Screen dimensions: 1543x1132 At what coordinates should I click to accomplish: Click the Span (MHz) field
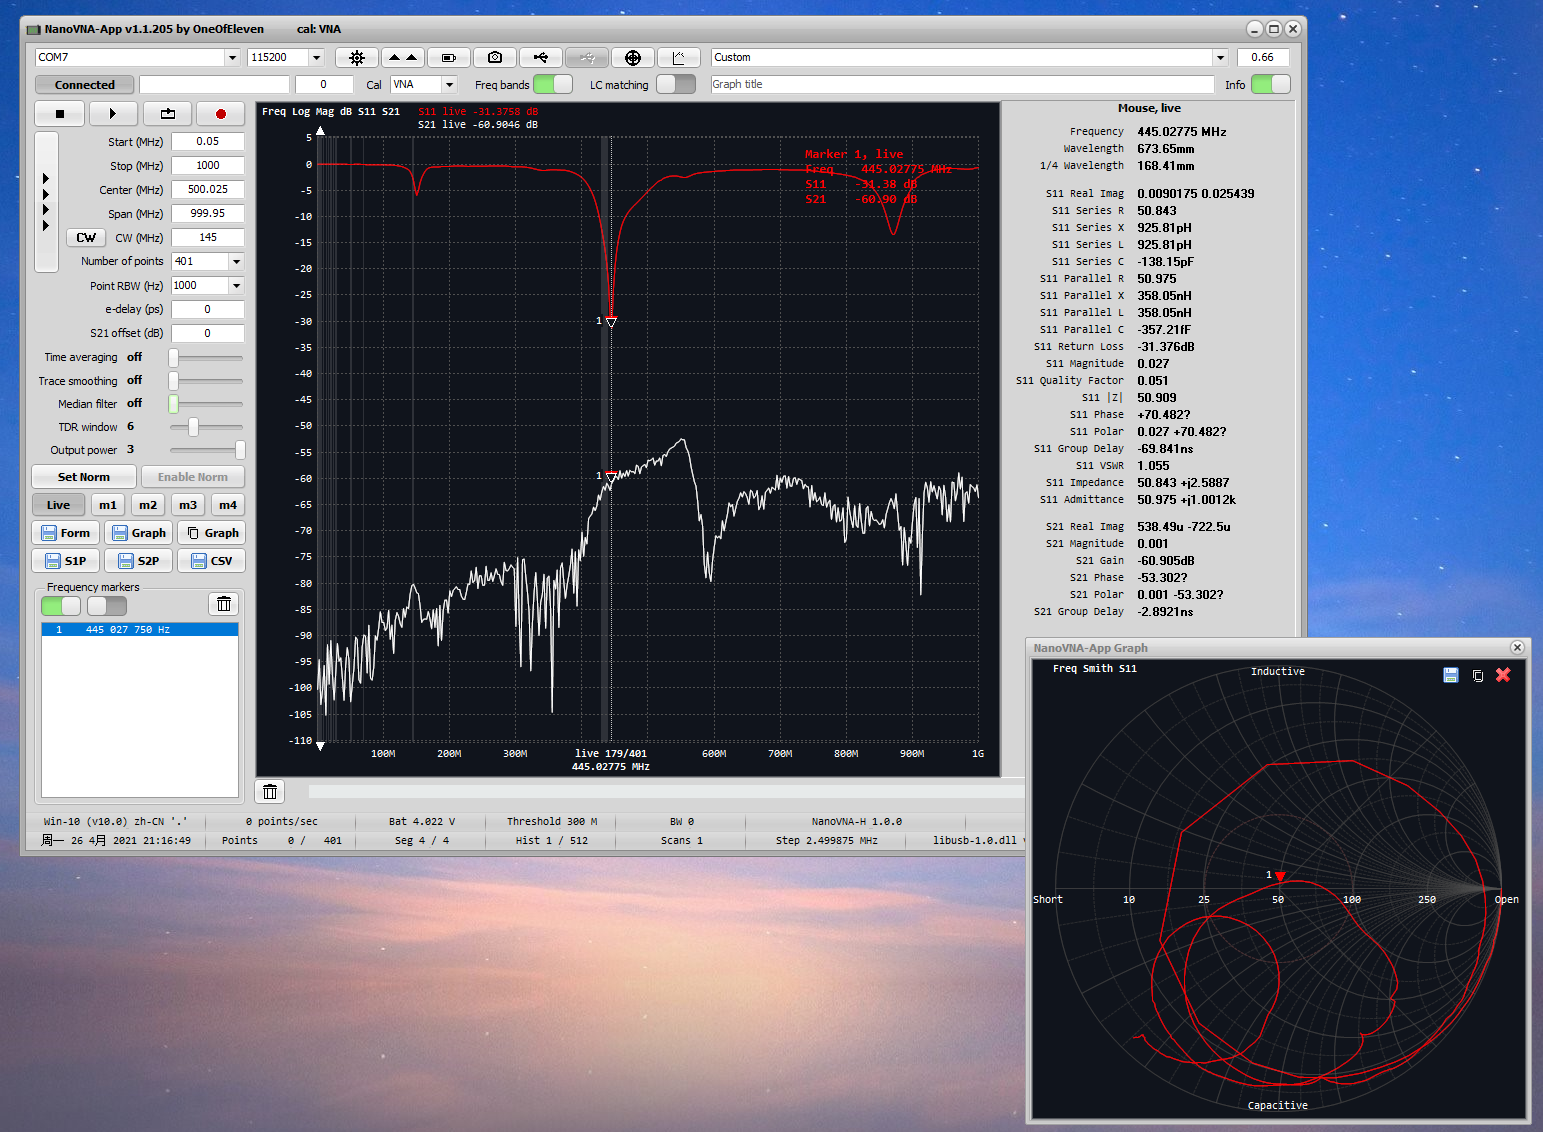click(207, 214)
